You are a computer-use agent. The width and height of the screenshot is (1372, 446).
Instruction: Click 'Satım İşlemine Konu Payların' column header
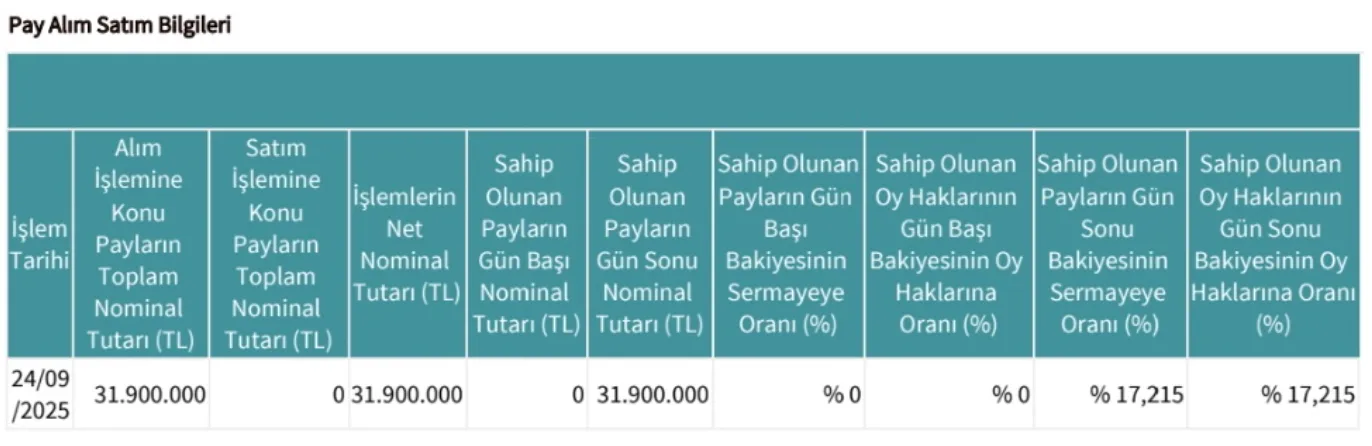point(278,244)
